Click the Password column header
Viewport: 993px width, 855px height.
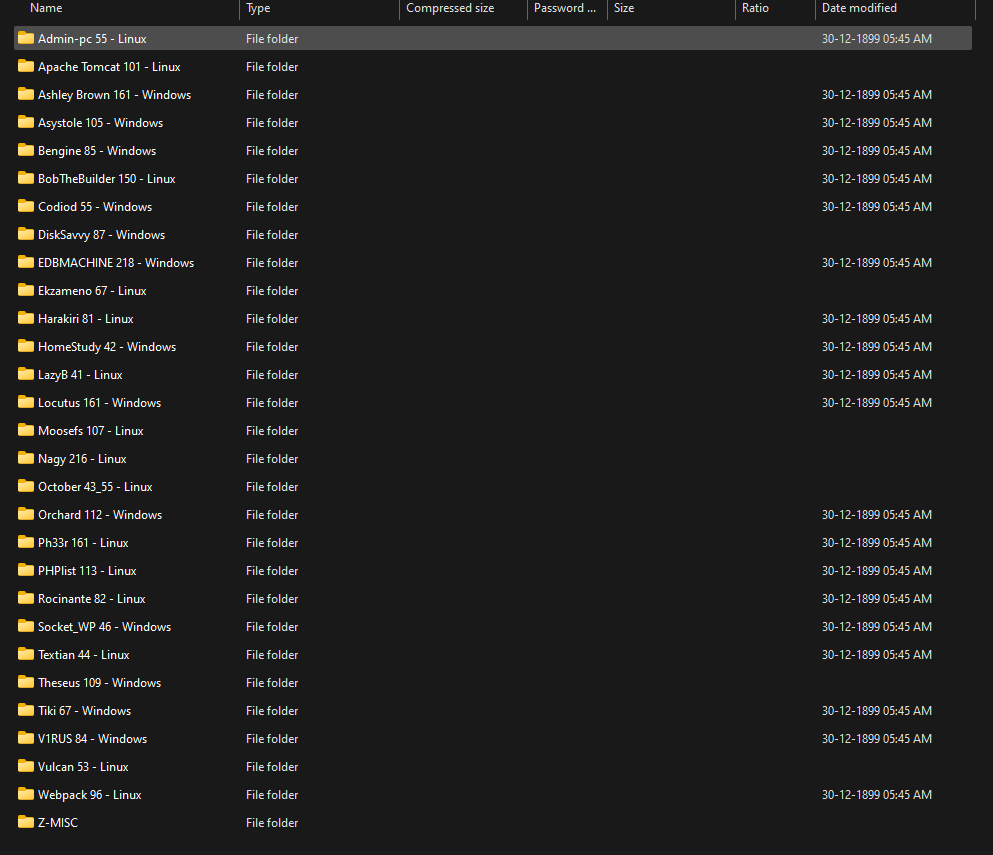(567, 8)
